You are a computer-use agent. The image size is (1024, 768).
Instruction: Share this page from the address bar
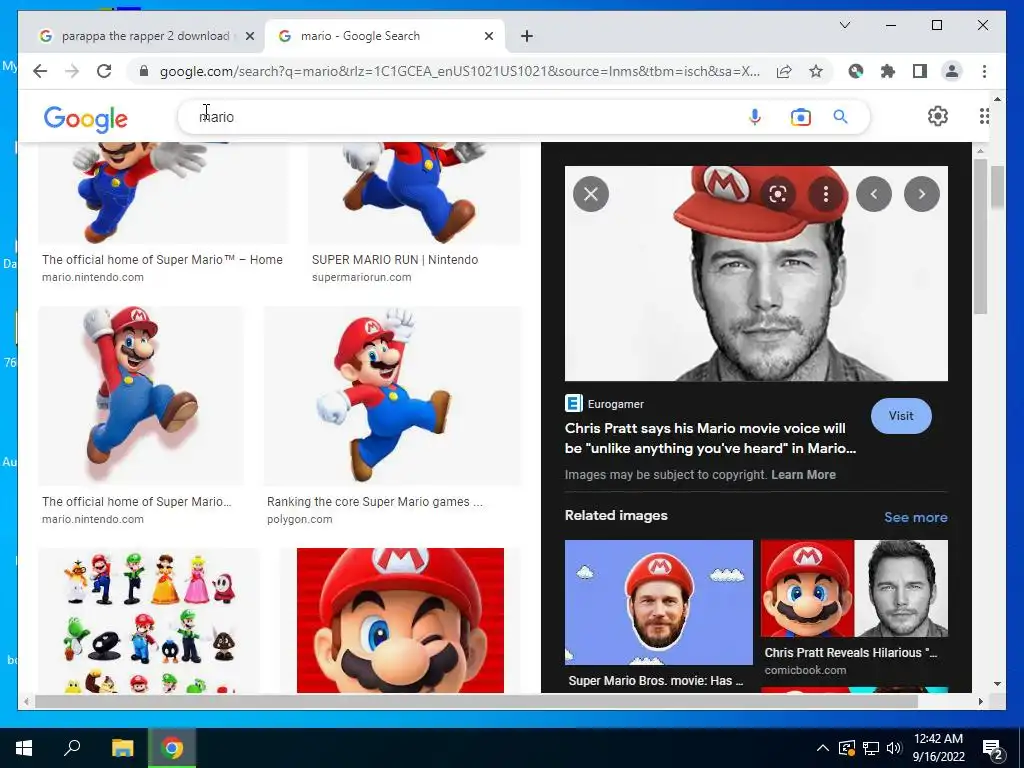784,71
